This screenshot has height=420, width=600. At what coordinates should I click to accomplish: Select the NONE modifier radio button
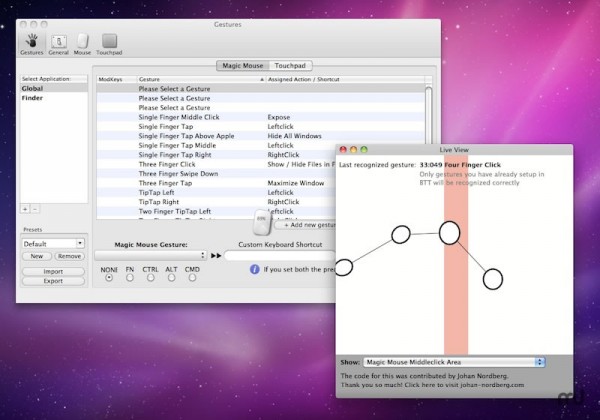click(x=109, y=278)
